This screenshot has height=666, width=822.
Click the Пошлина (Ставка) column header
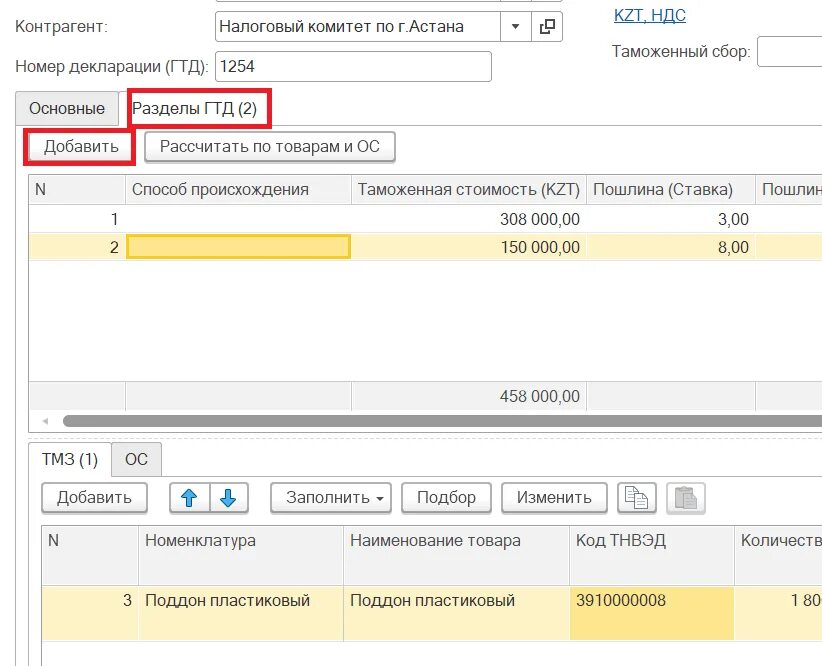point(670,189)
